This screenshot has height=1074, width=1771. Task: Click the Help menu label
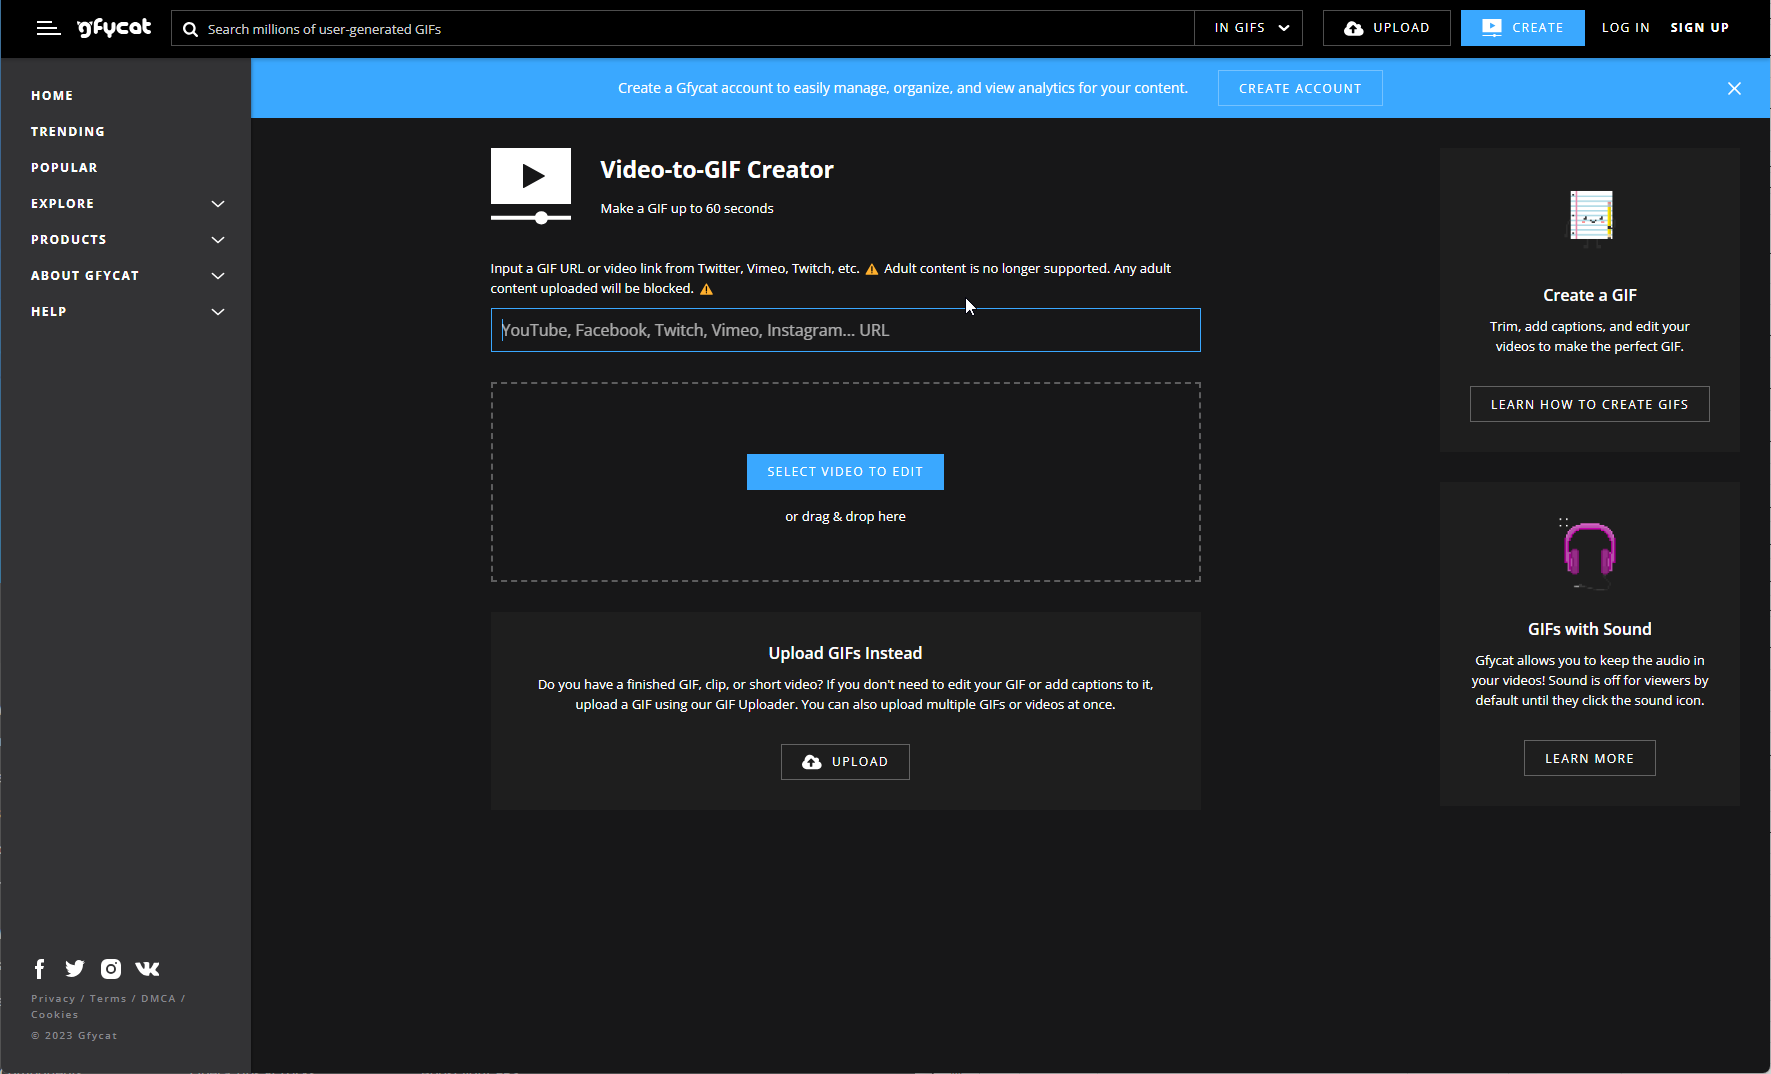click(48, 312)
